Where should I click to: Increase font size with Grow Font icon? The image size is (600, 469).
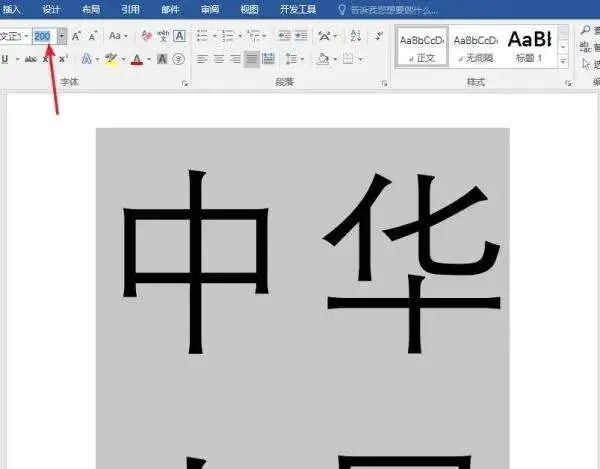76,36
